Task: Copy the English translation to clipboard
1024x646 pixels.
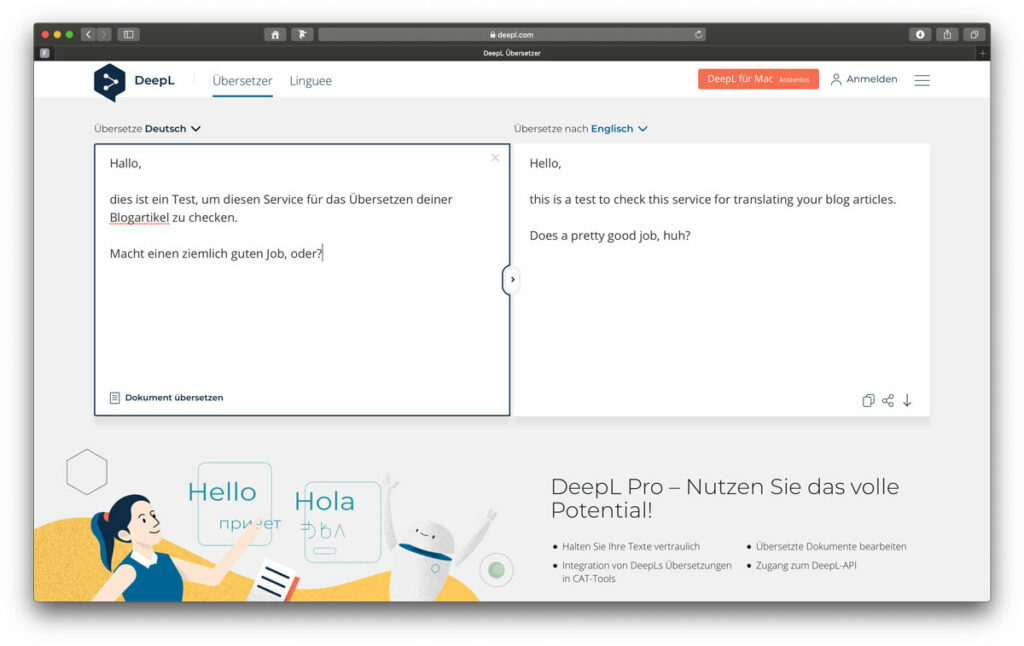Action: click(868, 400)
